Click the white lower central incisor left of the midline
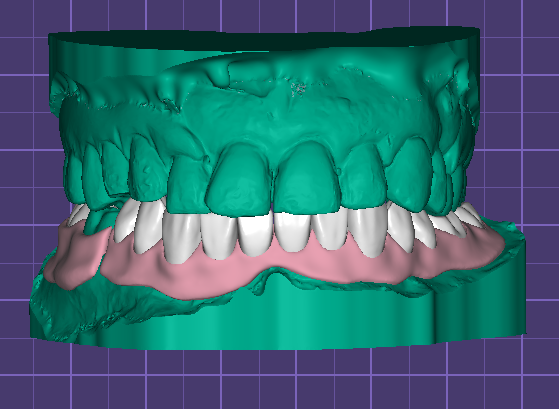This screenshot has height=409, width=559. point(255,234)
